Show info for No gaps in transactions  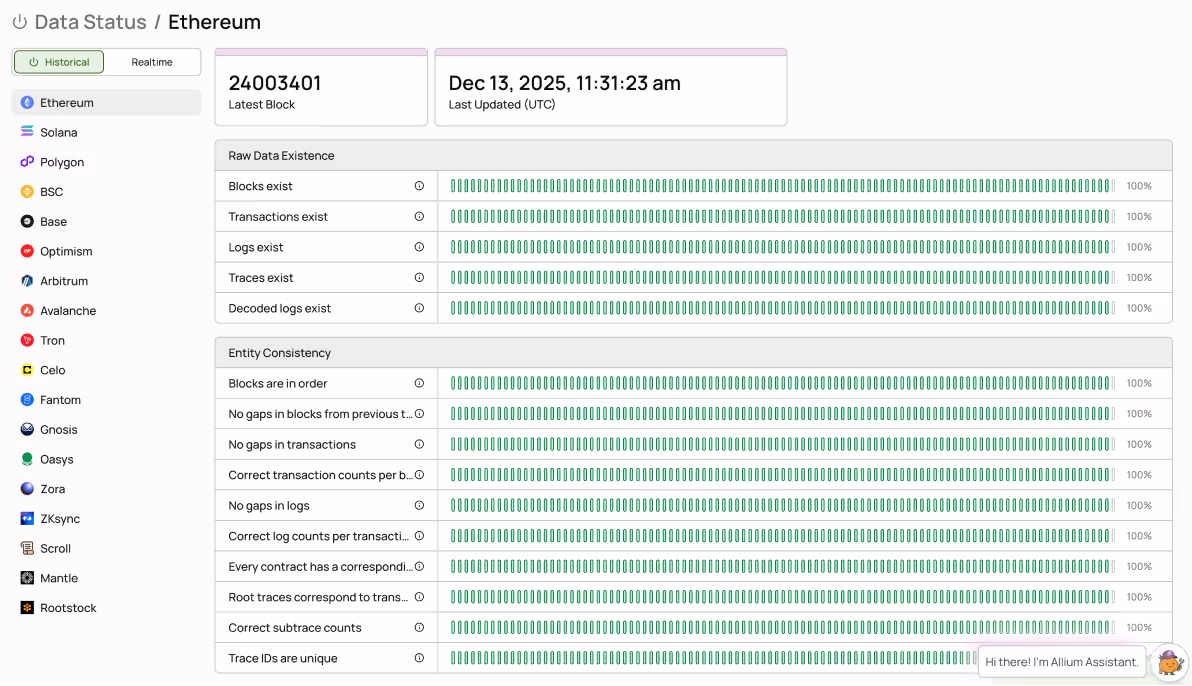pyautogui.click(x=419, y=444)
